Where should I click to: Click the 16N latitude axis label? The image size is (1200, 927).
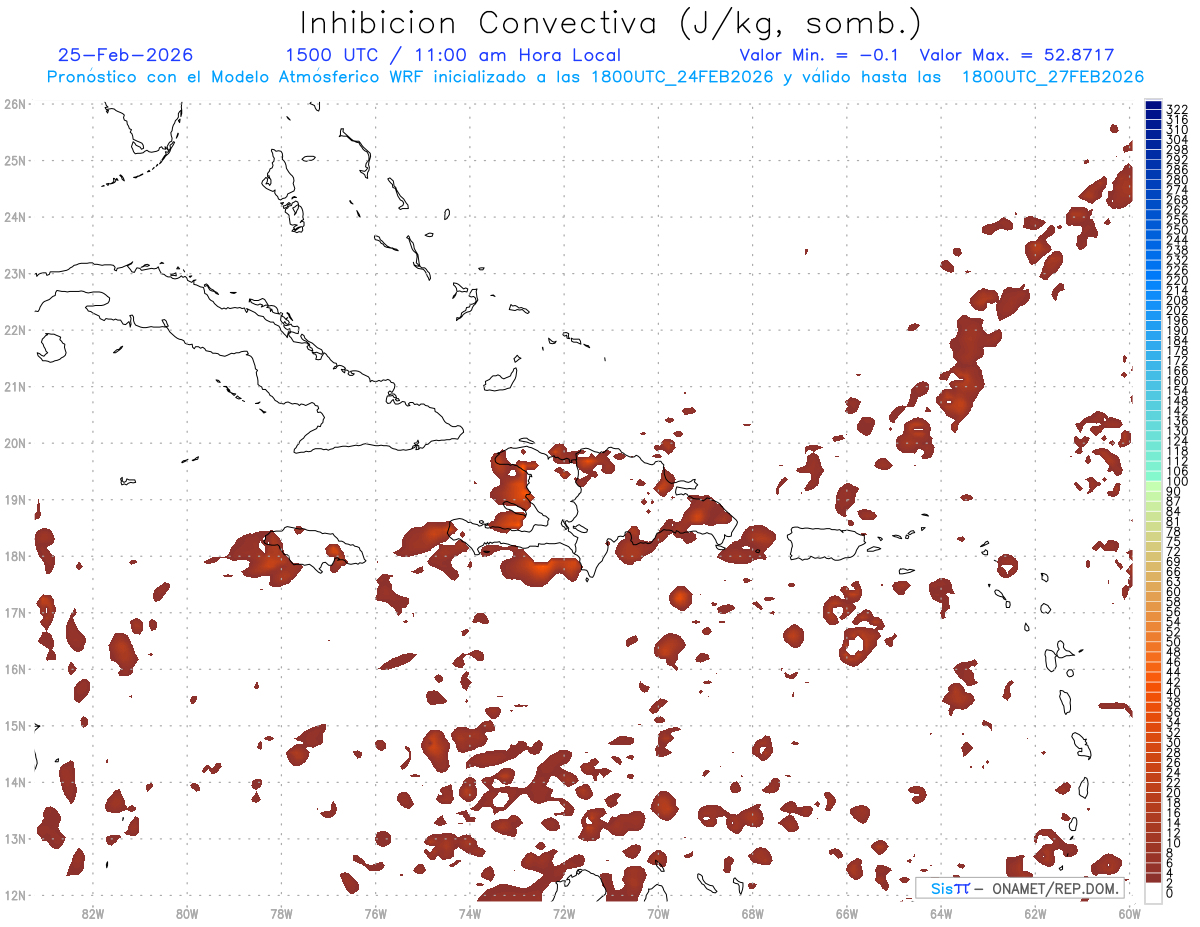click(x=14, y=669)
